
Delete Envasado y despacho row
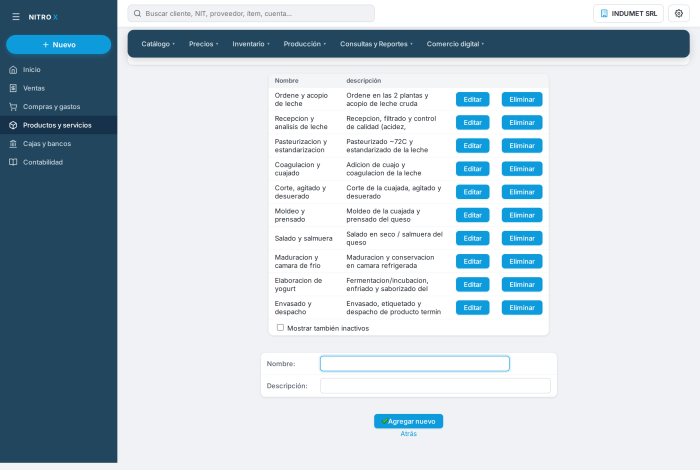[x=522, y=308]
